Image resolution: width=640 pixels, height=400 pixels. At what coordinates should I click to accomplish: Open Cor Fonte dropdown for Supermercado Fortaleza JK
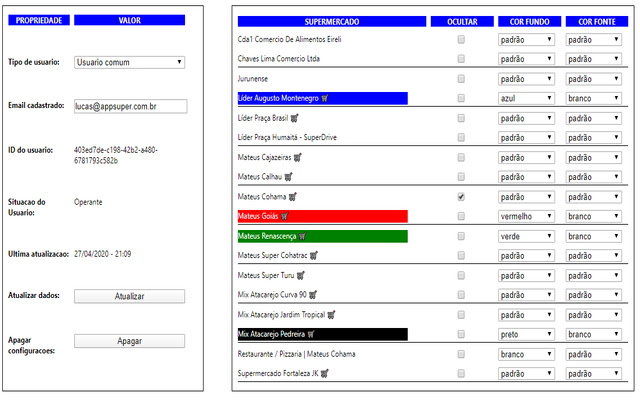click(593, 373)
